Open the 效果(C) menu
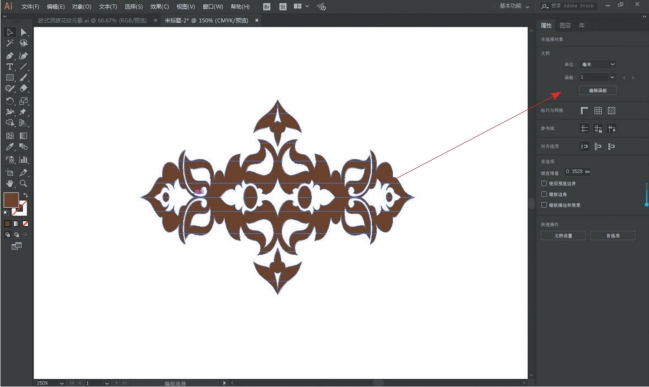 (159, 7)
